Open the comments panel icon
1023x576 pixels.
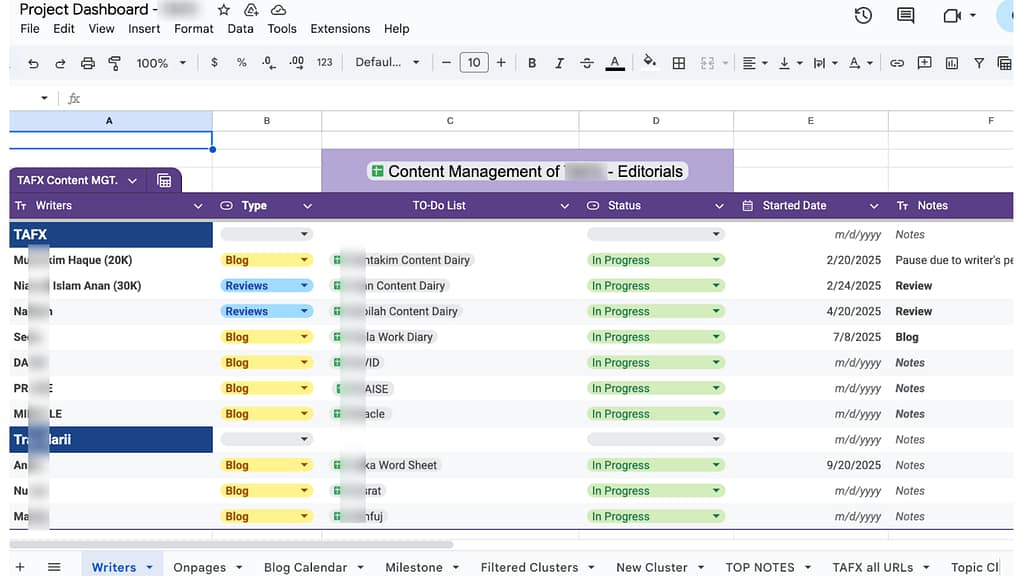coord(905,15)
